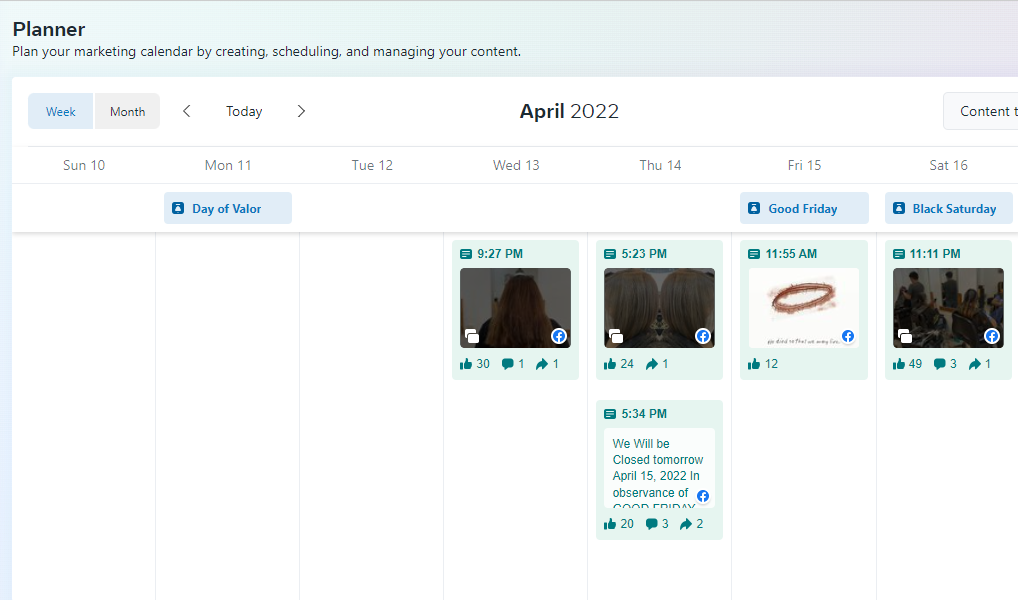Click Facebook badge on 11:55 AM post

[848, 336]
